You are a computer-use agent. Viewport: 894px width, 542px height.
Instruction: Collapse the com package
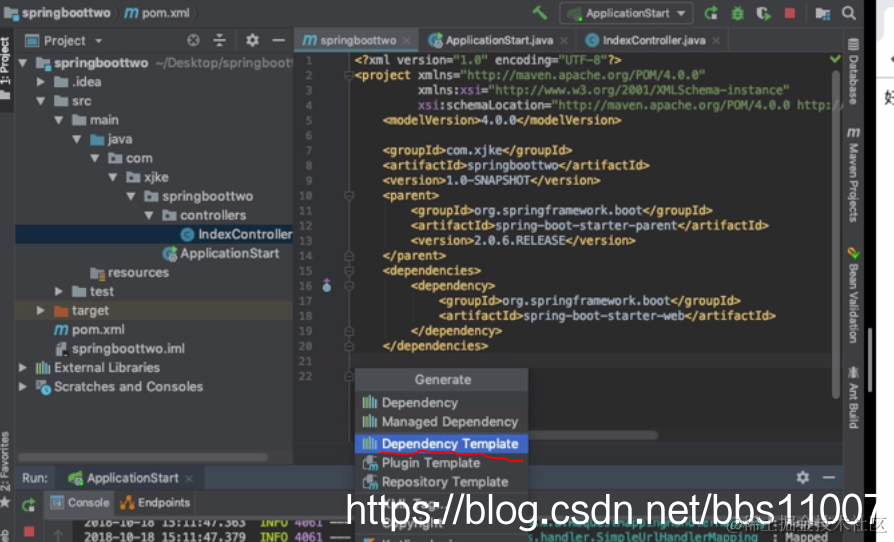pos(95,158)
